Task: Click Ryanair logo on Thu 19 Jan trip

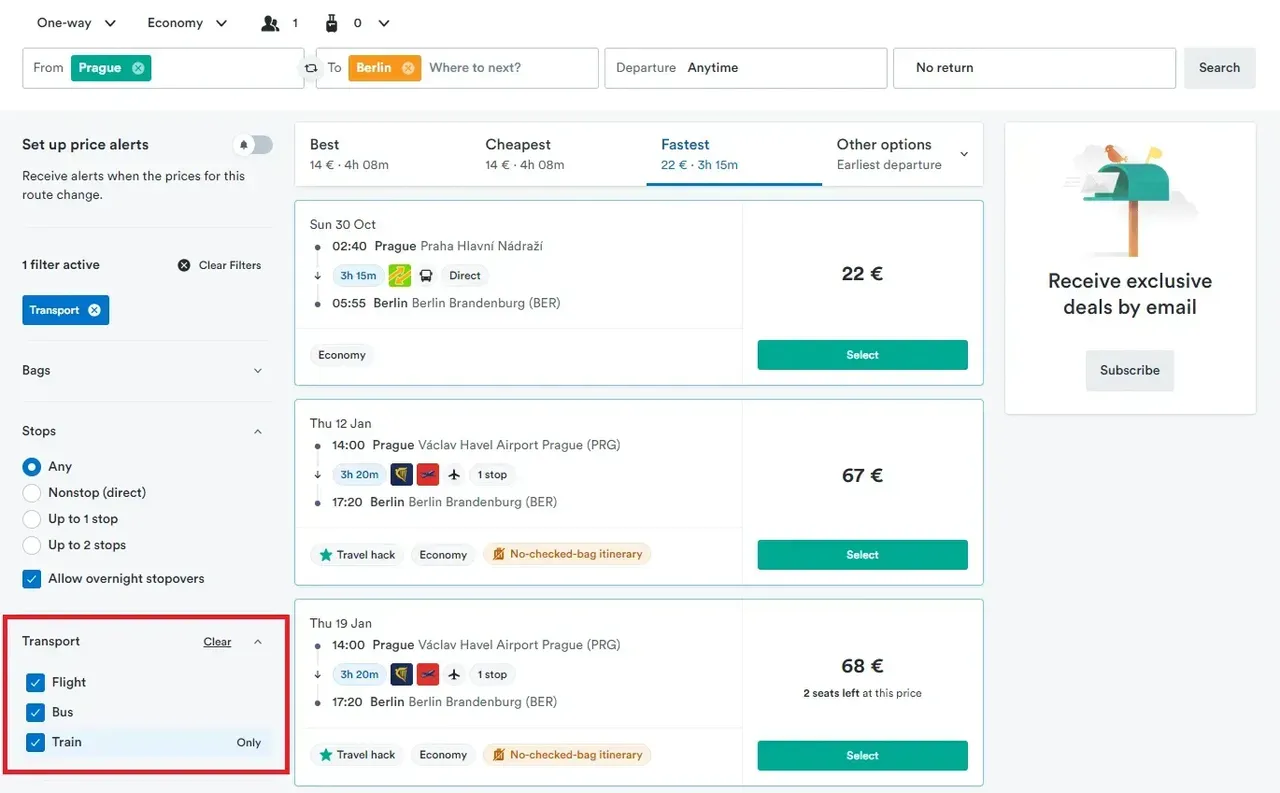Action: click(x=402, y=674)
